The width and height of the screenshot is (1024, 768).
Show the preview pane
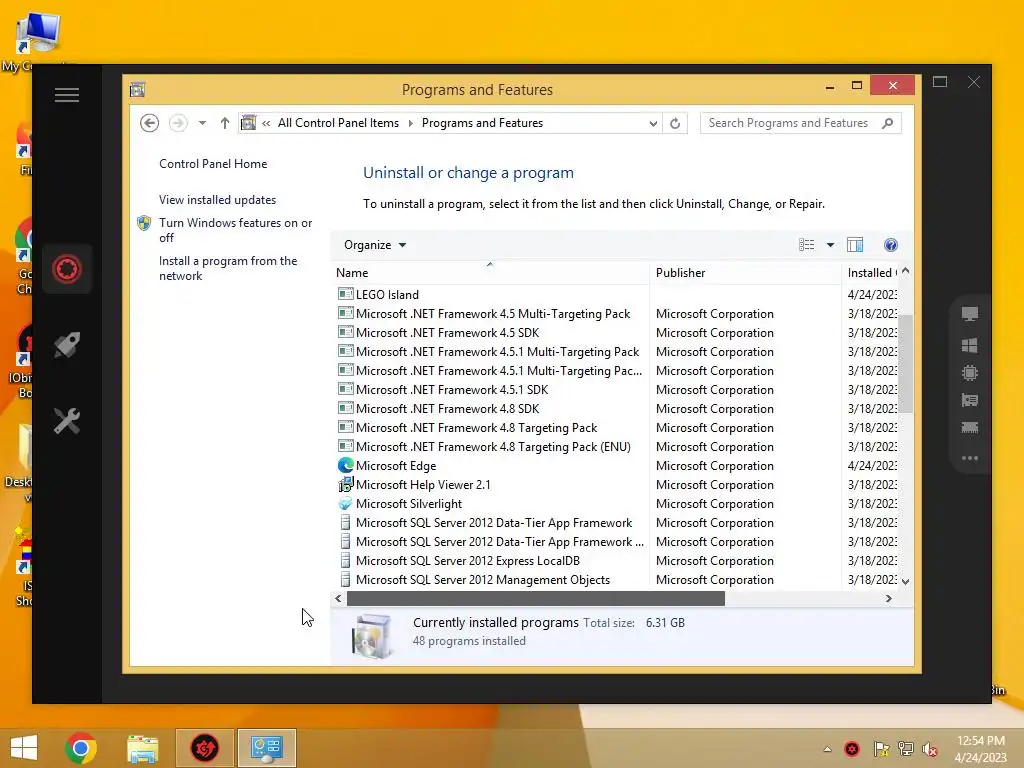pos(855,245)
